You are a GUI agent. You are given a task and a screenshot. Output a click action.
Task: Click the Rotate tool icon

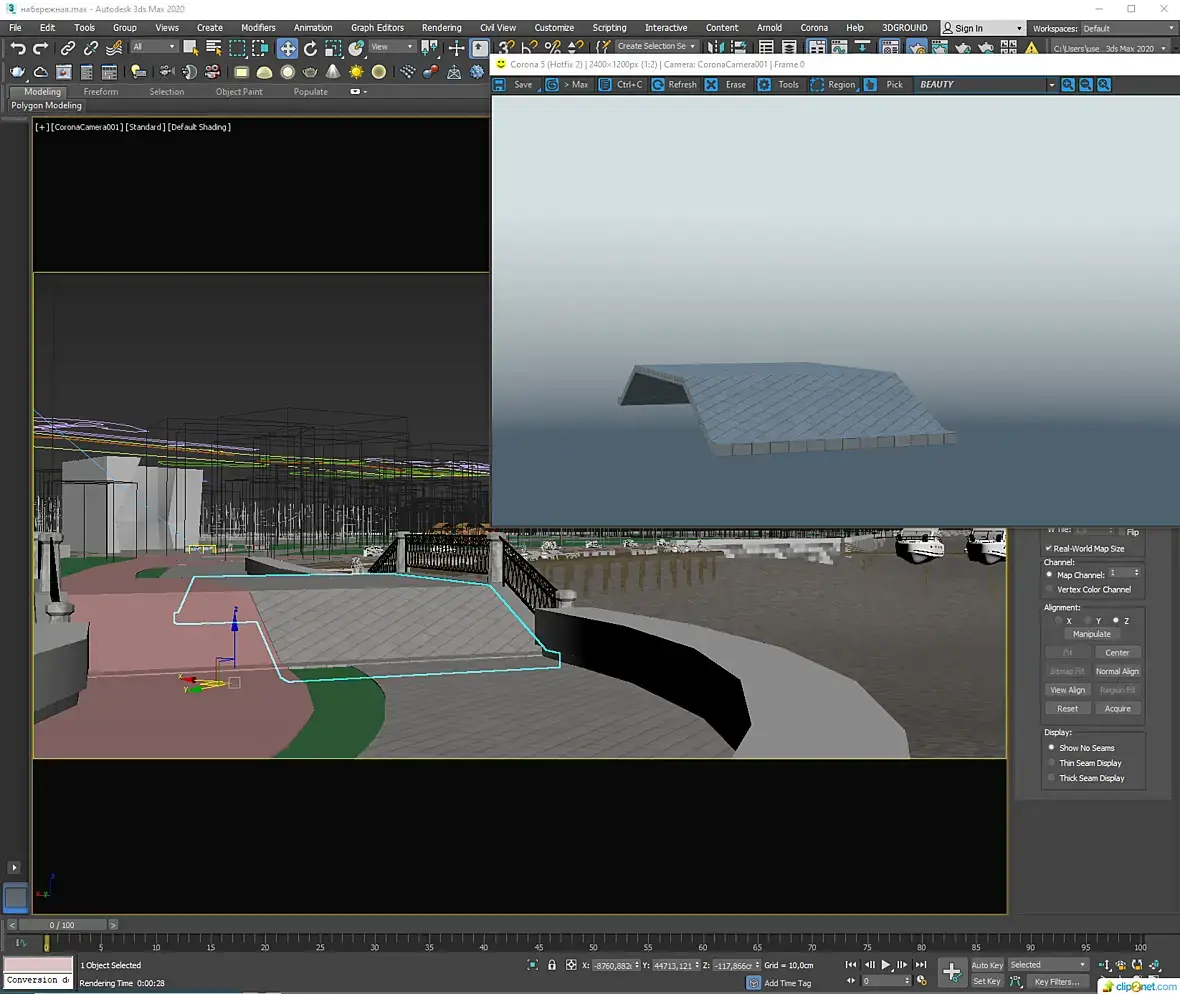pos(310,48)
